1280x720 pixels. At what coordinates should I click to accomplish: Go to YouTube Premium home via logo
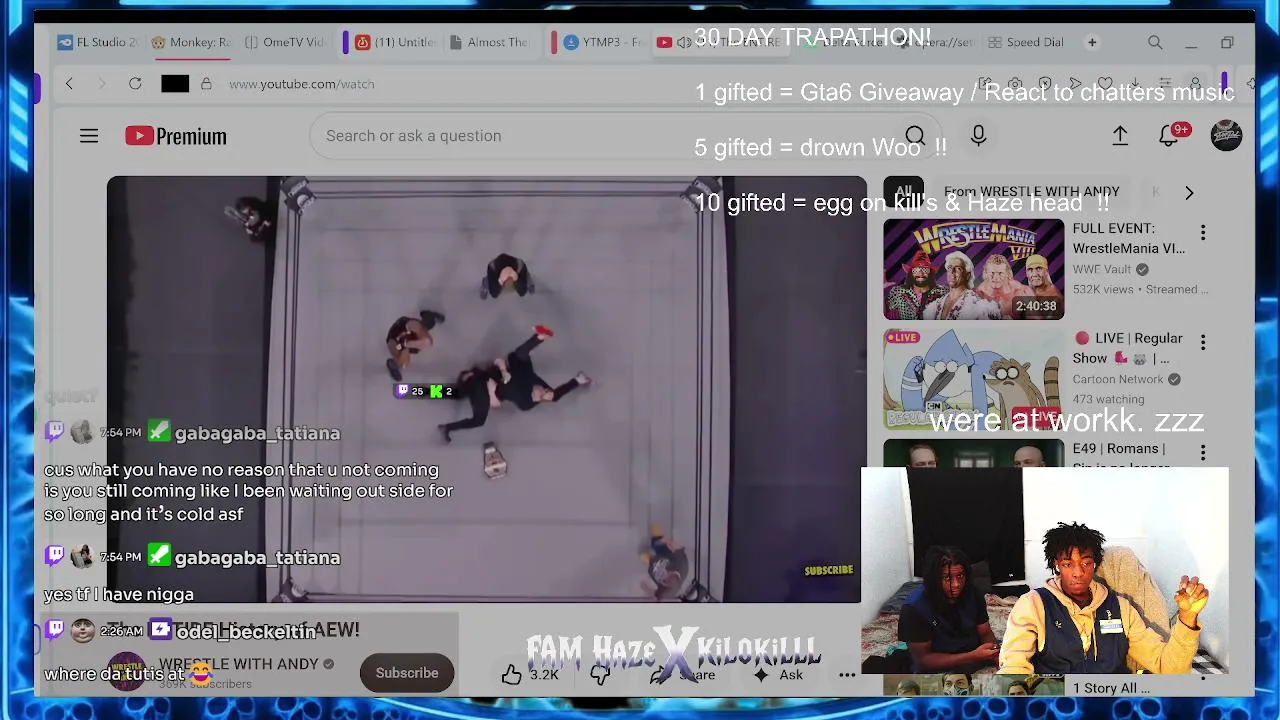click(x=176, y=136)
